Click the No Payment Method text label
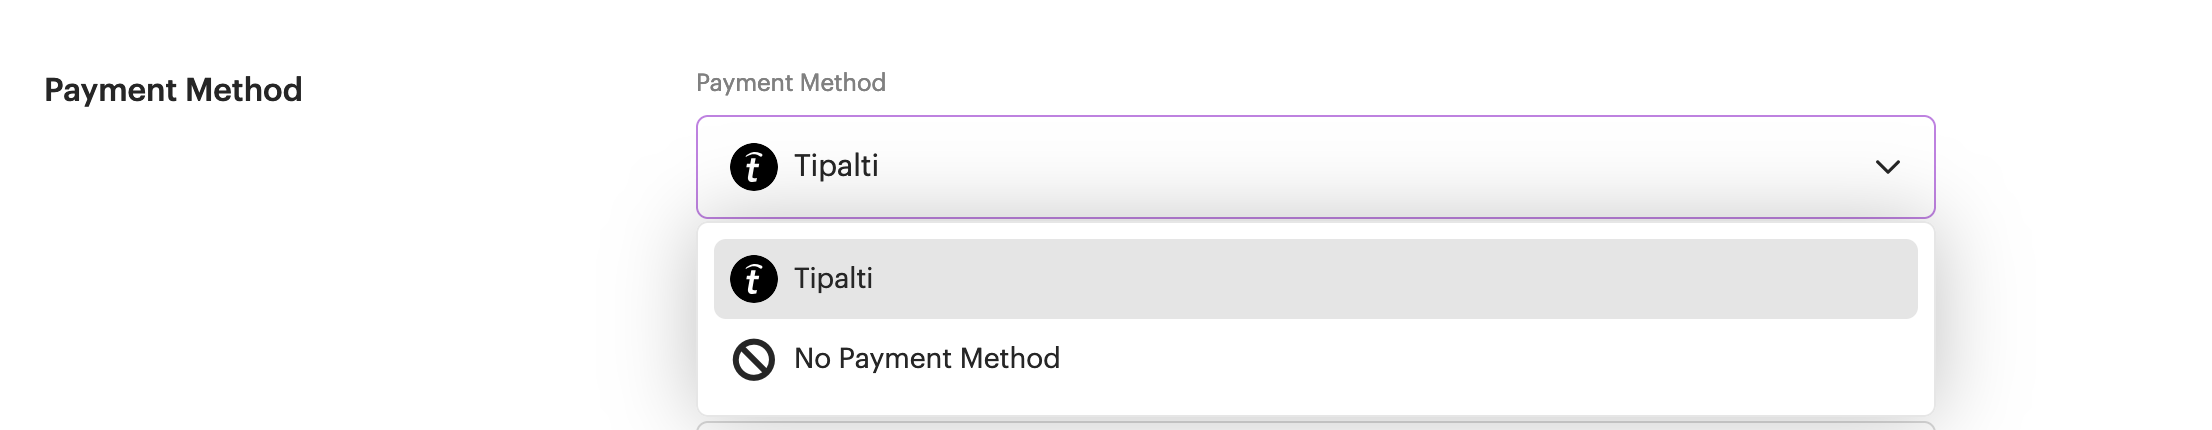Viewport: 2212px width, 430px height. (x=926, y=359)
